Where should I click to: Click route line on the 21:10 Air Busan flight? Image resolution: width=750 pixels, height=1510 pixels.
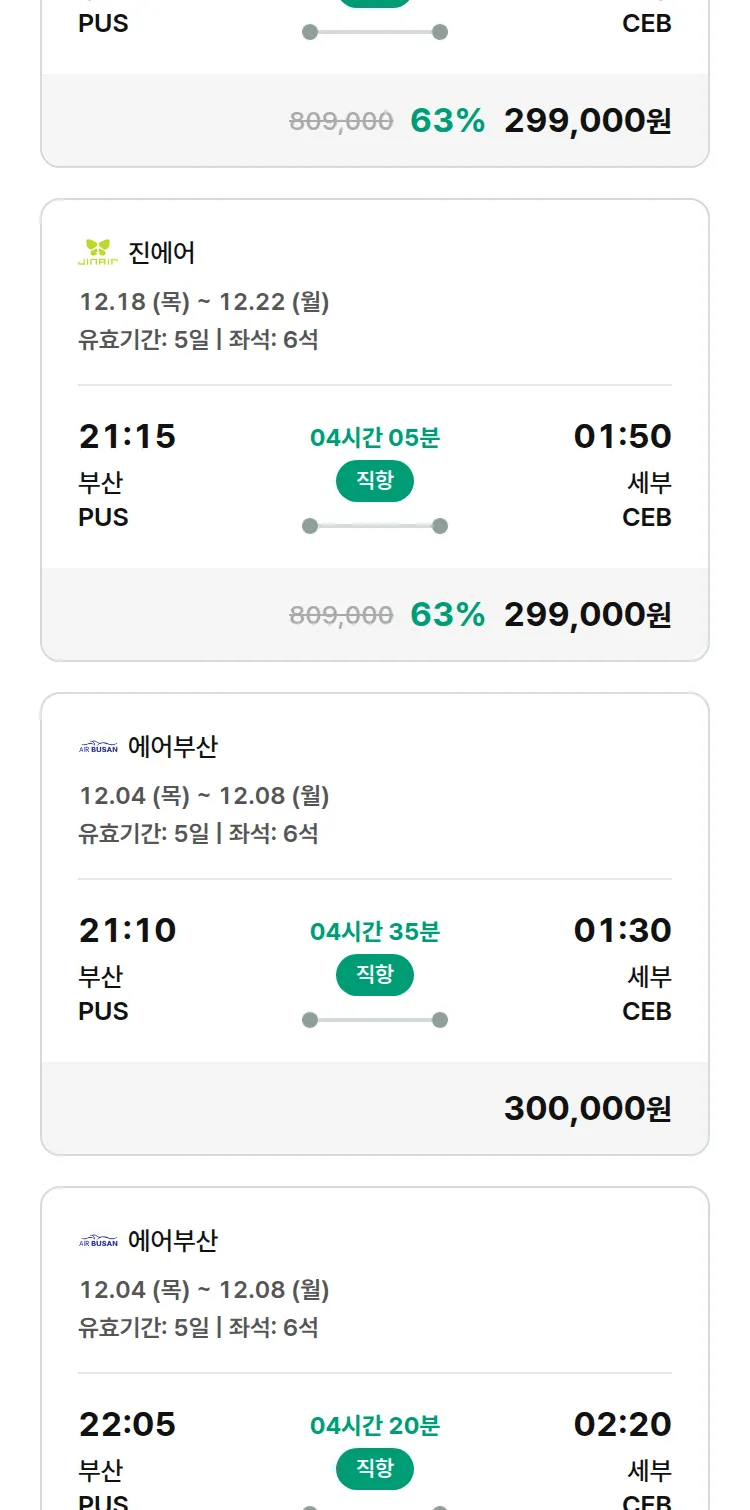[374, 1020]
